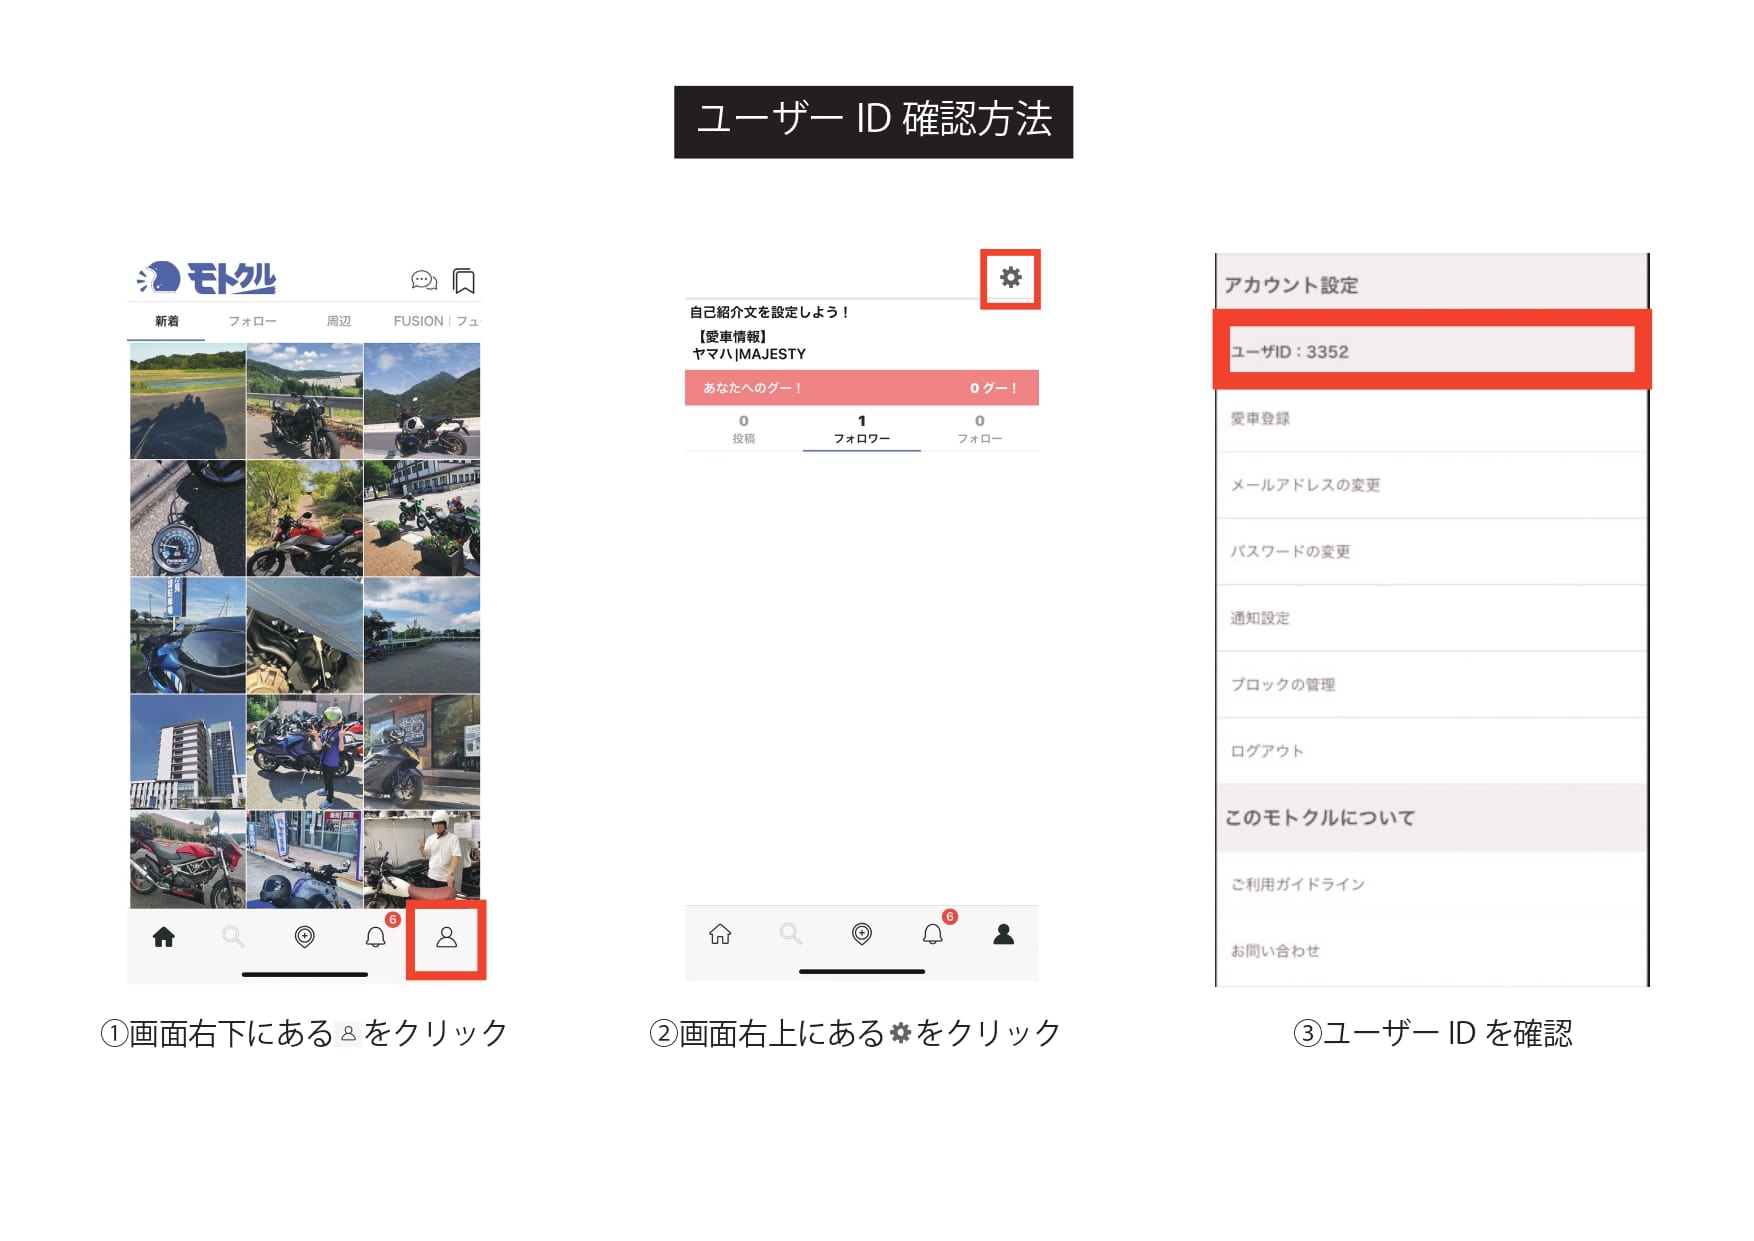Select the フォロワー count tab
The height and width of the screenshot is (1241, 1754).
click(x=862, y=430)
